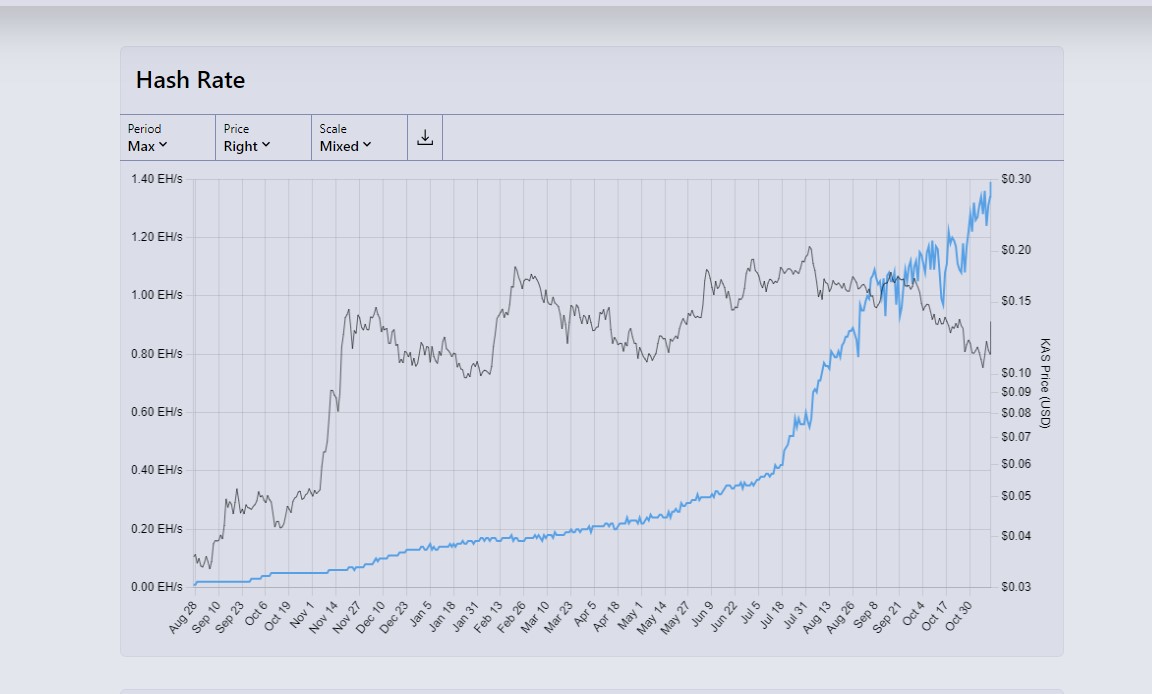Open the Period dropdown set to Max
Image resolution: width=1152 pixels, height=694 pixels.
coord(147,146)
